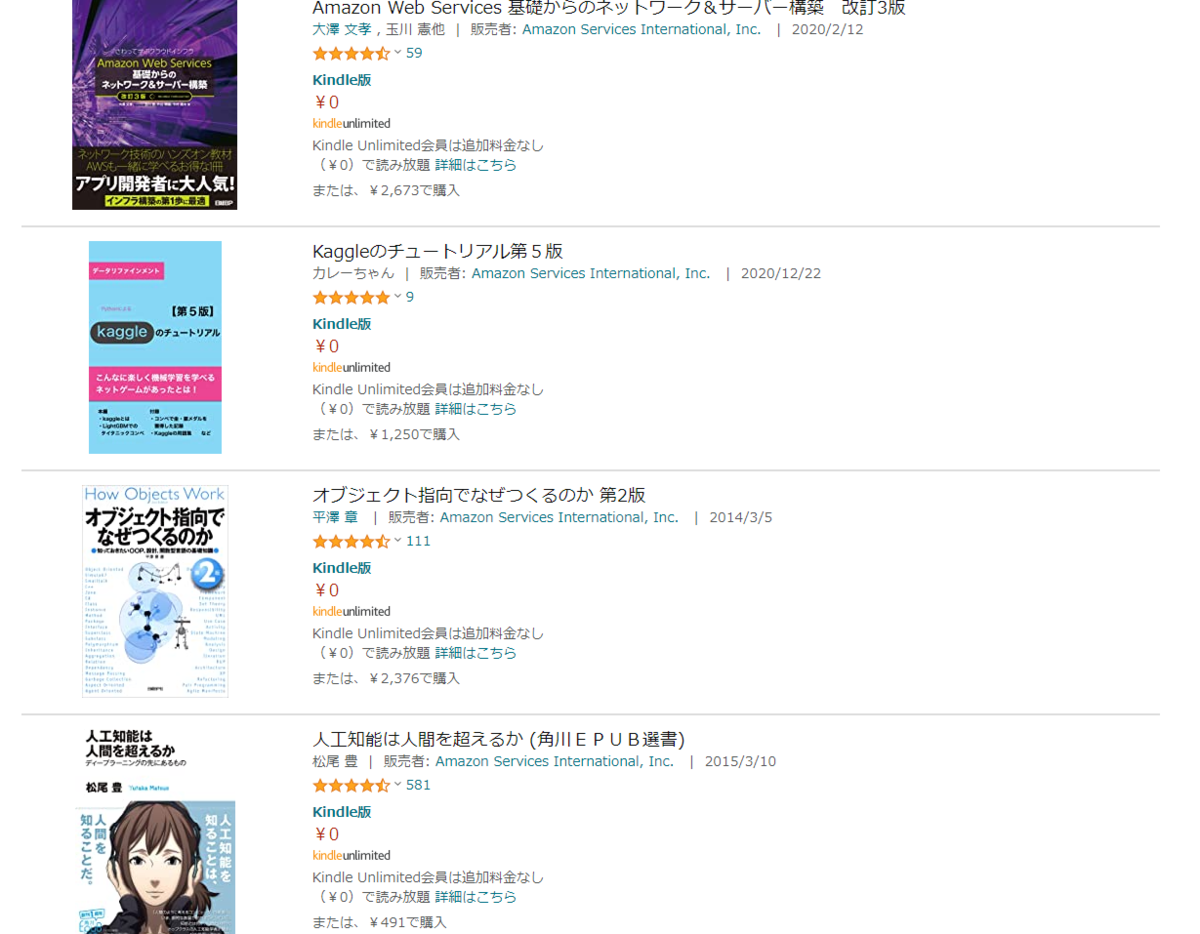Click author name カレーちゃん
The image size is (1200, 934).
tap(353, 273)
